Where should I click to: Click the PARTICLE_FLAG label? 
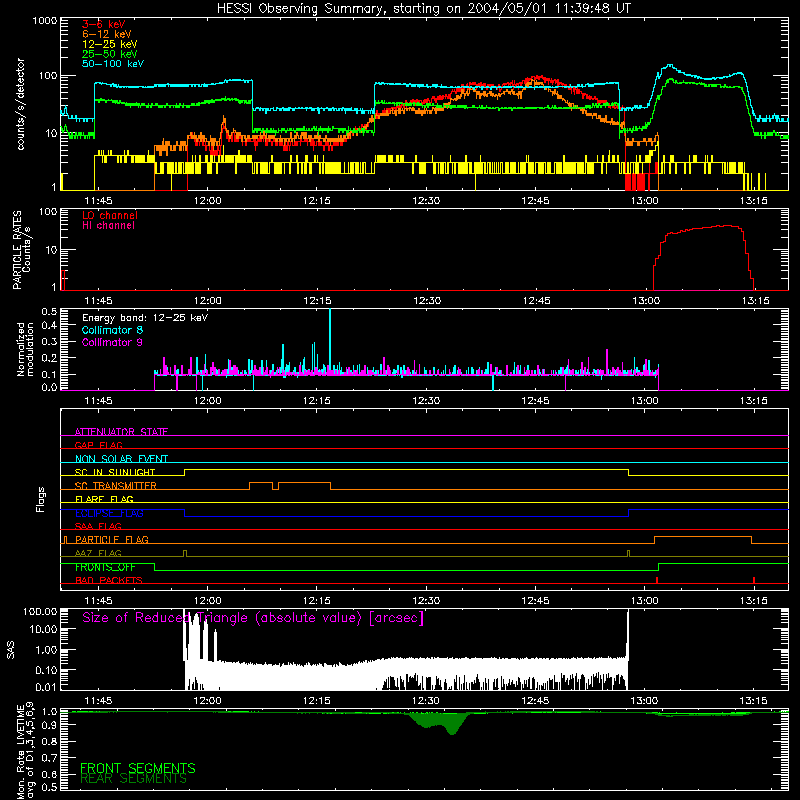[x=112, y=539]
